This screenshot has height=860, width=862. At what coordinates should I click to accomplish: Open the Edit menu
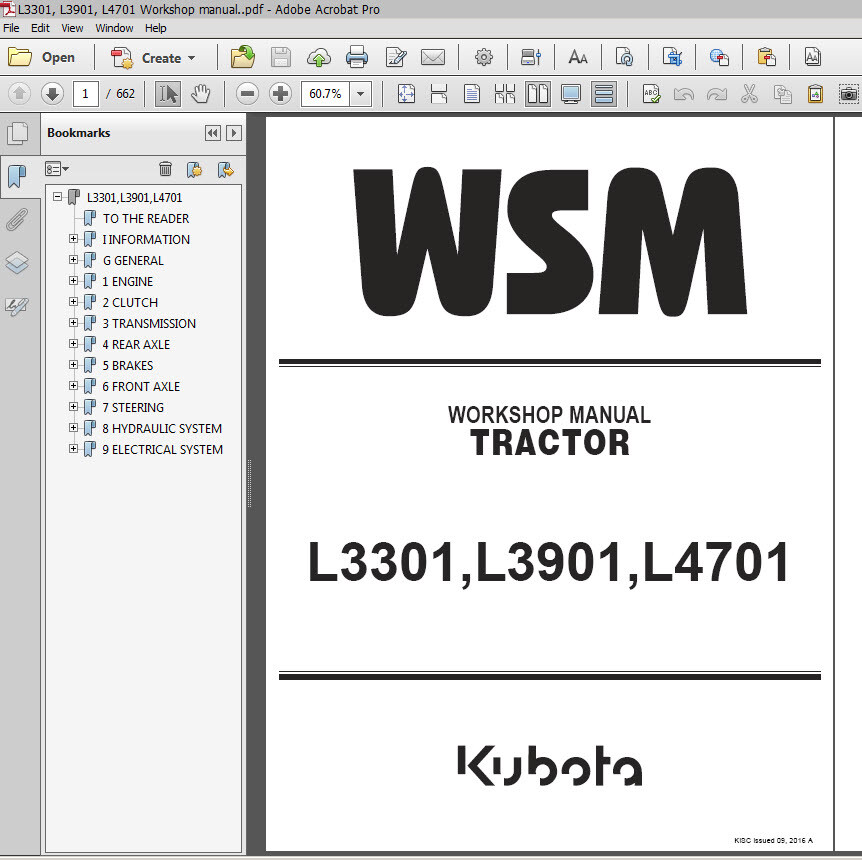[x=40, y=28]
